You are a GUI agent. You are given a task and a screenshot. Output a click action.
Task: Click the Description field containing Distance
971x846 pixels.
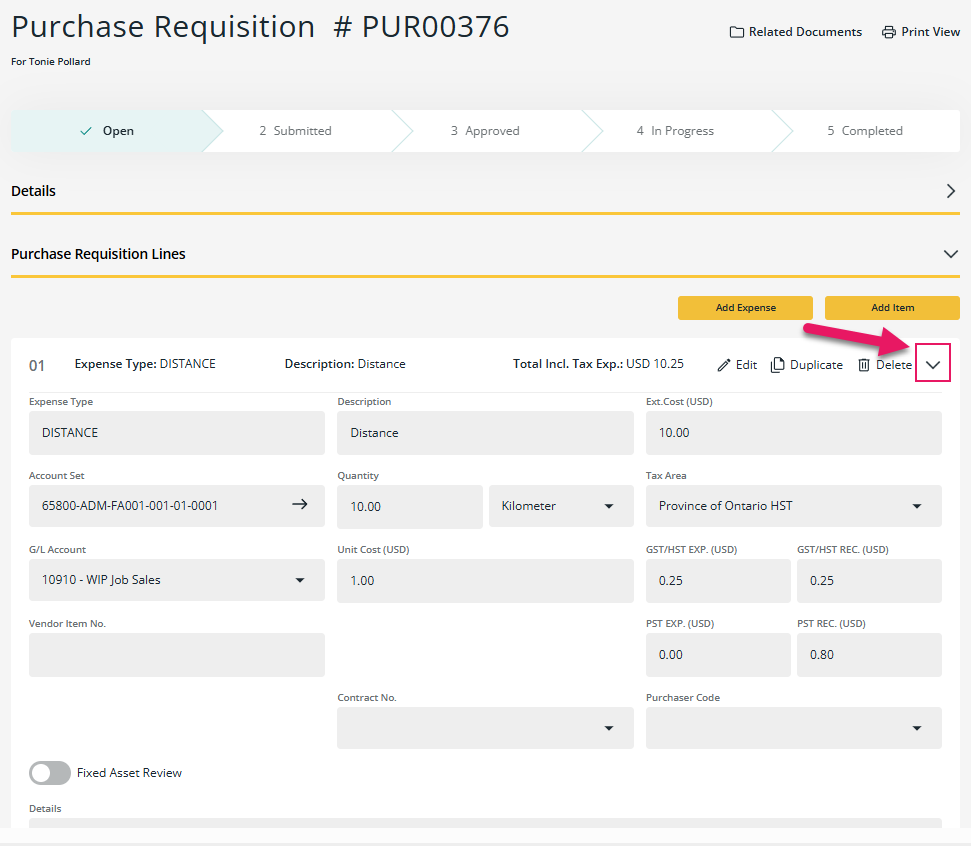pos(485,433)
